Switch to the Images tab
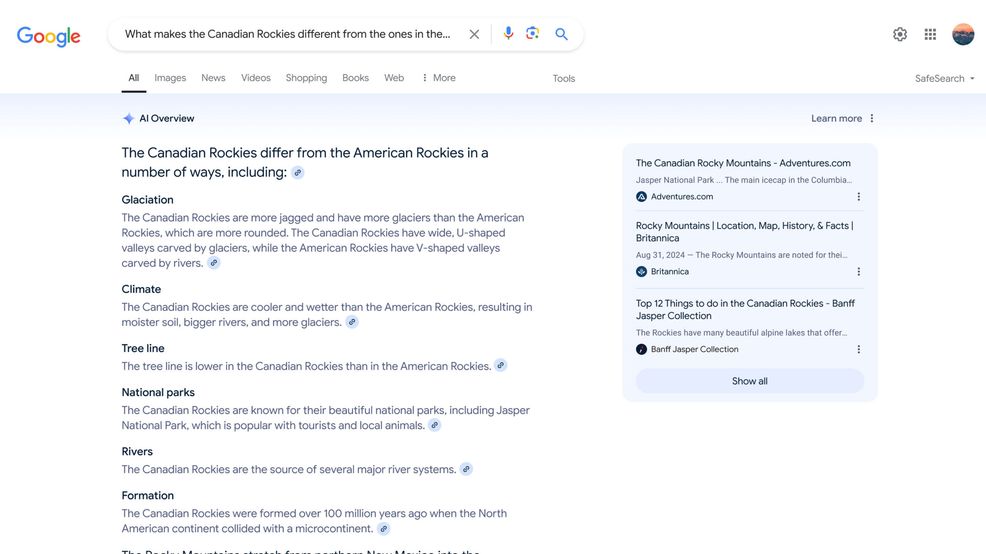 click(x=170, y=78)
